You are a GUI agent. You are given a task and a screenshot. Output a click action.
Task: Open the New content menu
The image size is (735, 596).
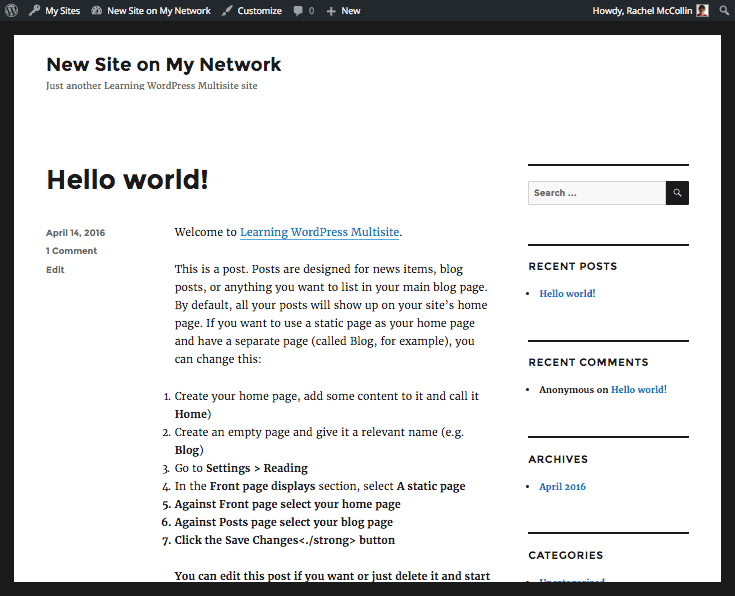[344, 10]
